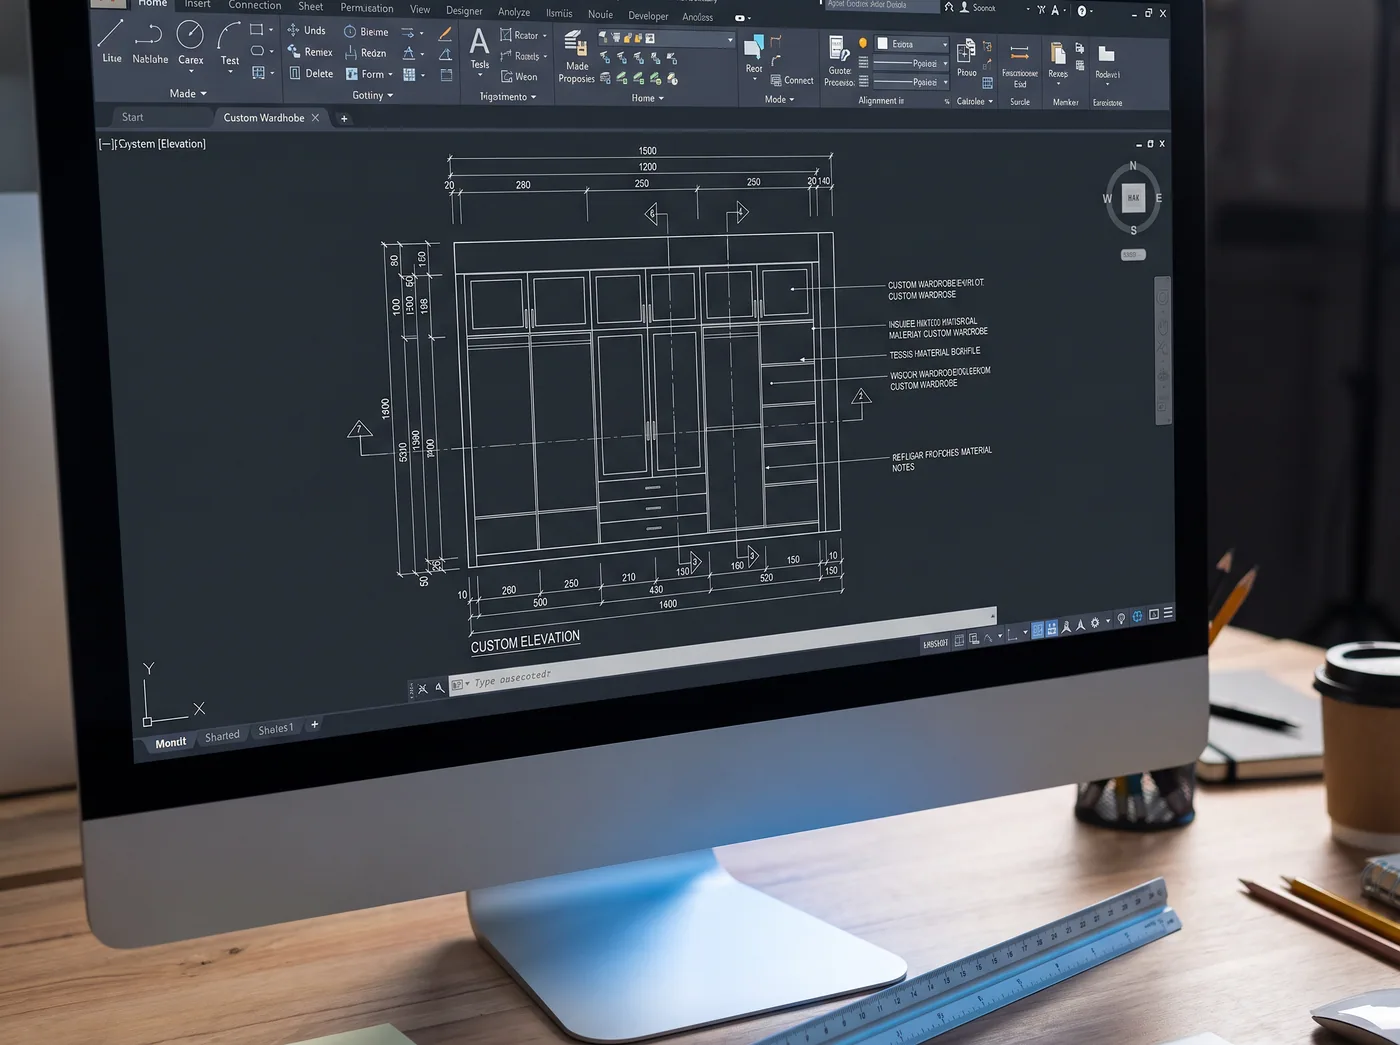Expand the Irigotmento panel dropdown
This screenshot has width=1400, height=1045.
tap(508, 97)
